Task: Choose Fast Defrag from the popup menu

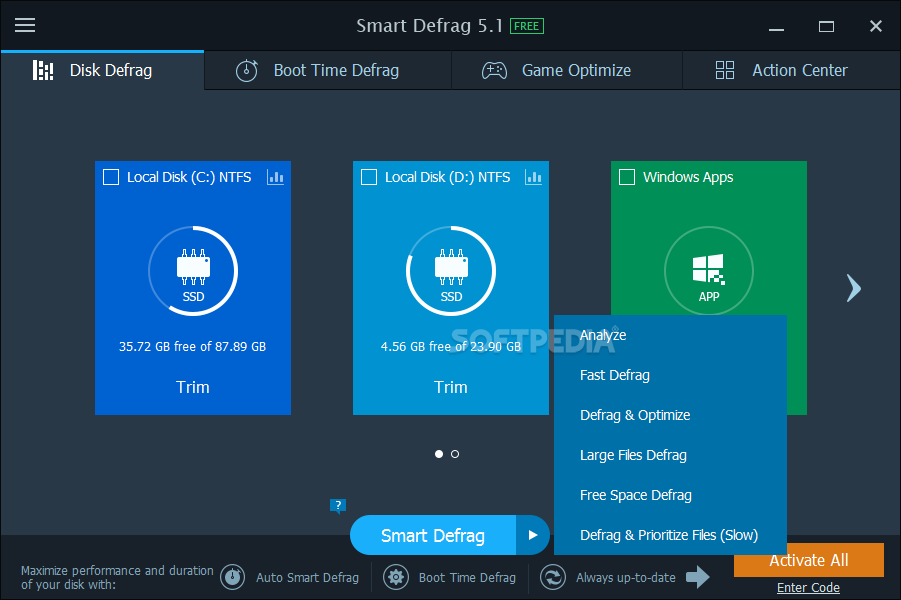Action: coord(670,375)
